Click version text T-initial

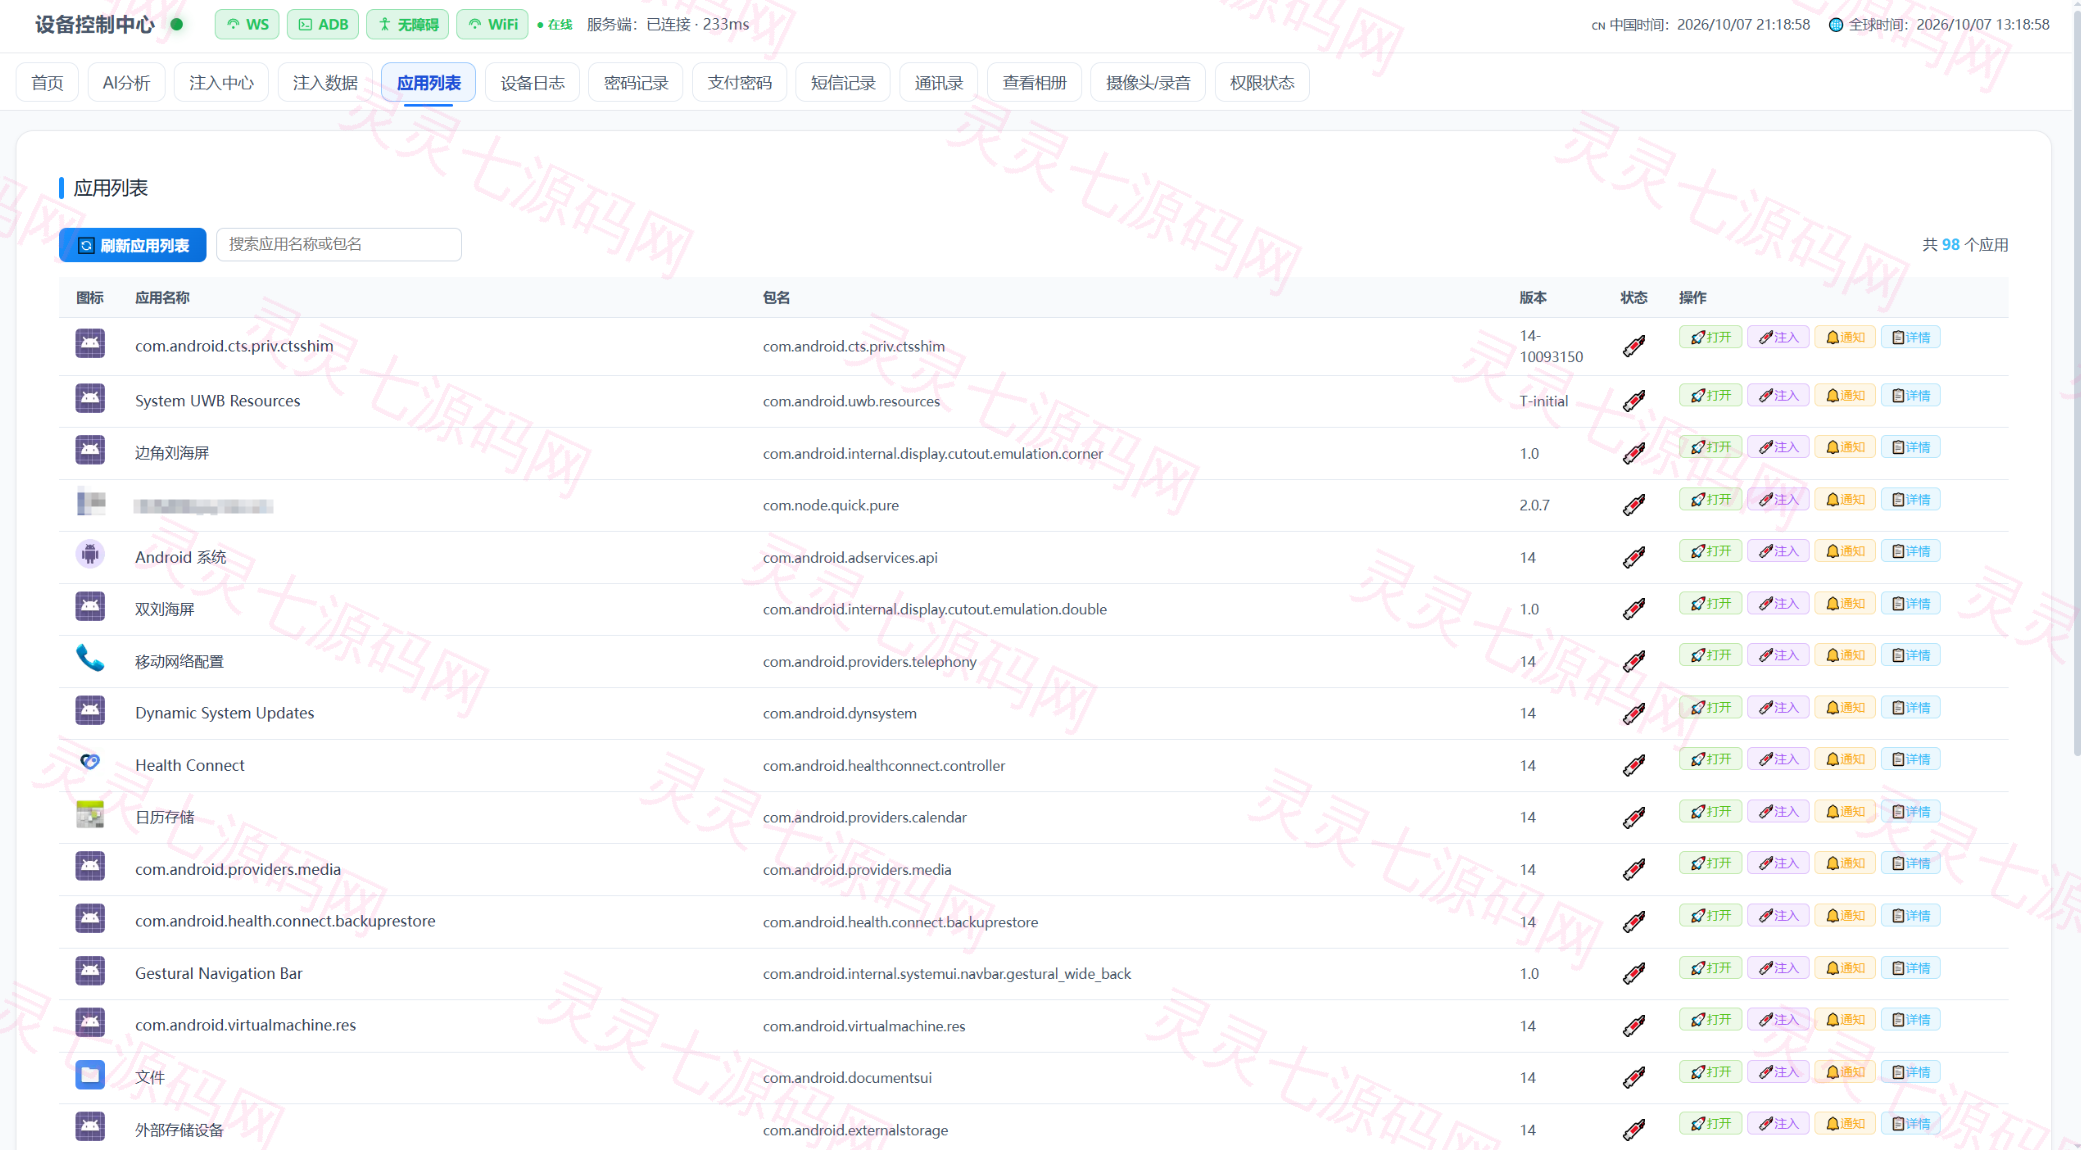click(x=1544, y=401)
